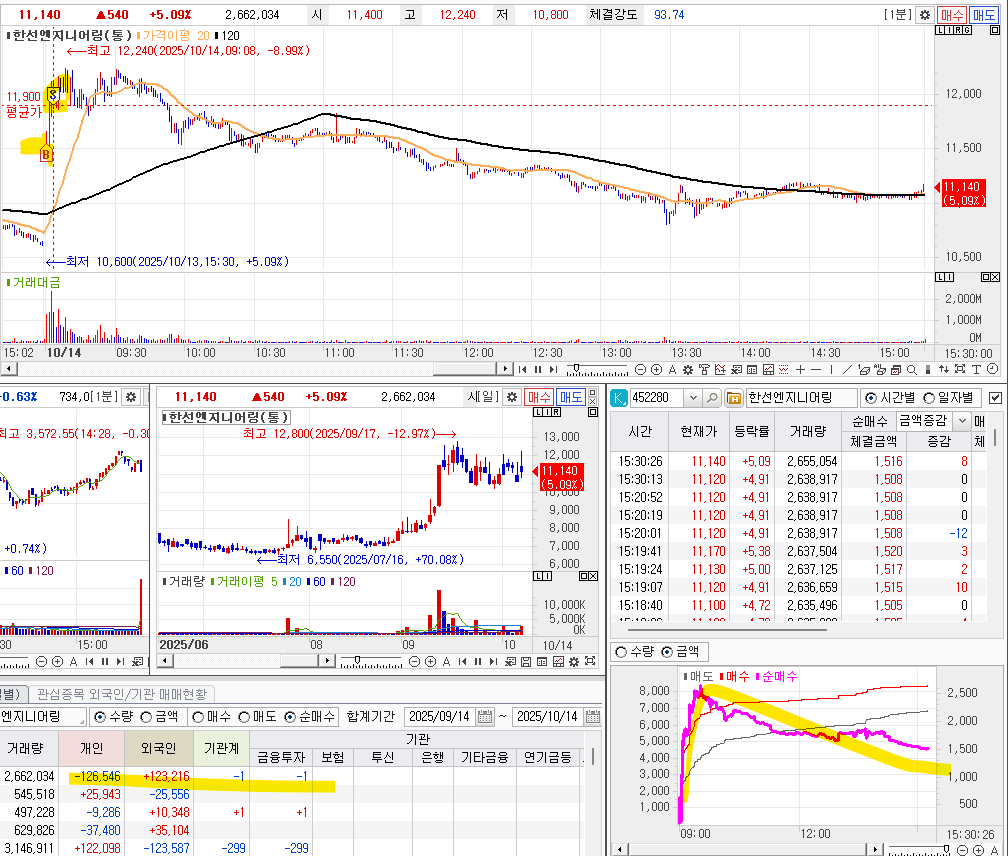Viewport: 1008px width, 856px height.
Task: Select the 순매수 radio button
Action: coord(290,717)
